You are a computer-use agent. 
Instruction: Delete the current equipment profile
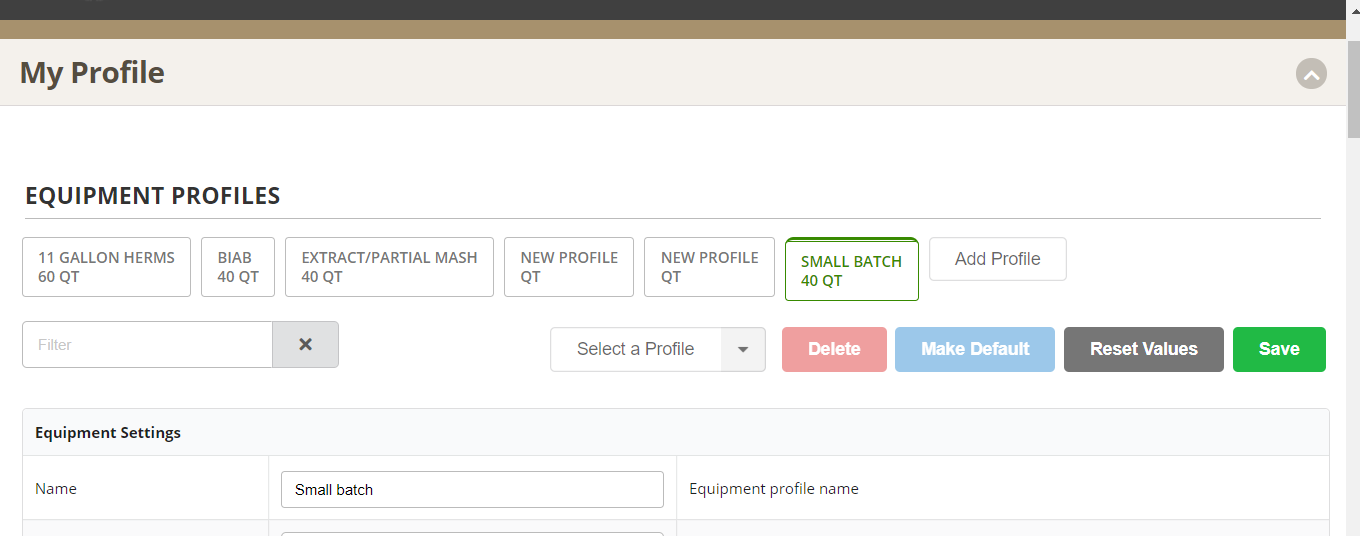pyautogui.click(x=834, y=349)
